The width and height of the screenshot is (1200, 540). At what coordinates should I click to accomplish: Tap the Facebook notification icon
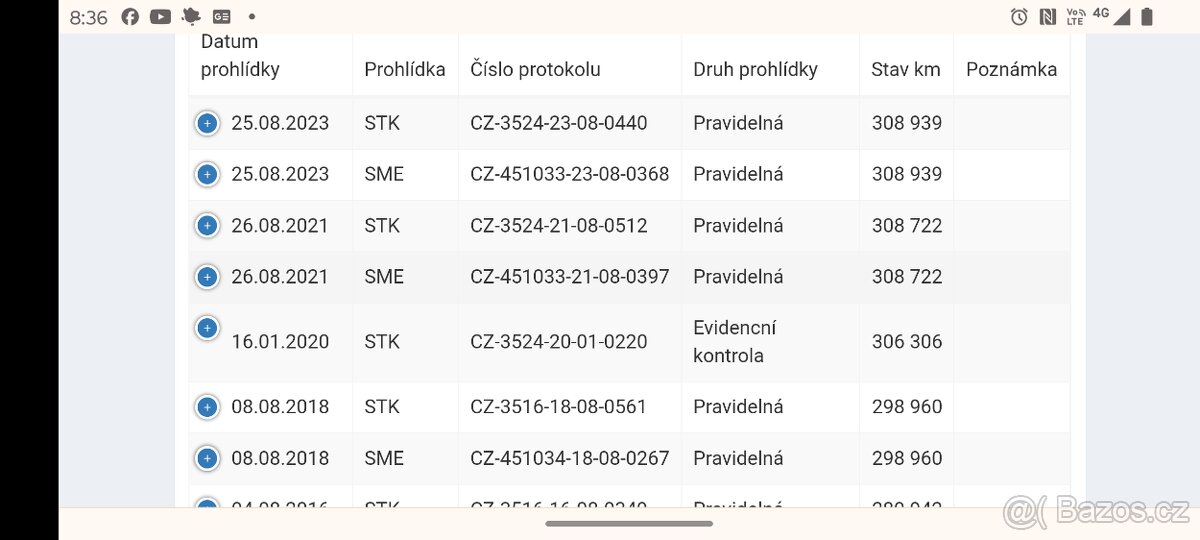coord(130,17)
